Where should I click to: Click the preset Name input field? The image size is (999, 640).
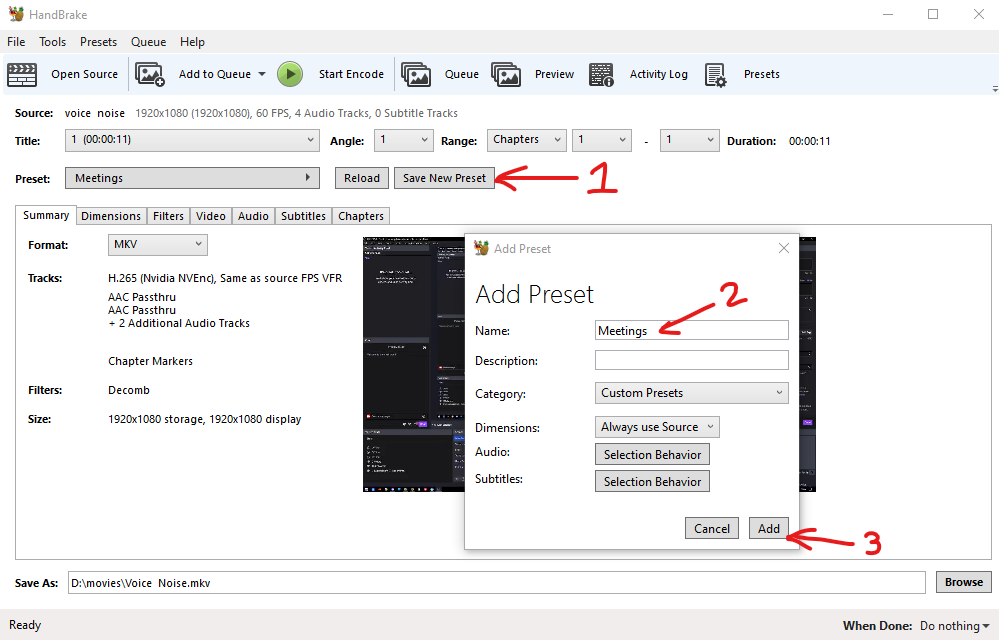point(691,330)
